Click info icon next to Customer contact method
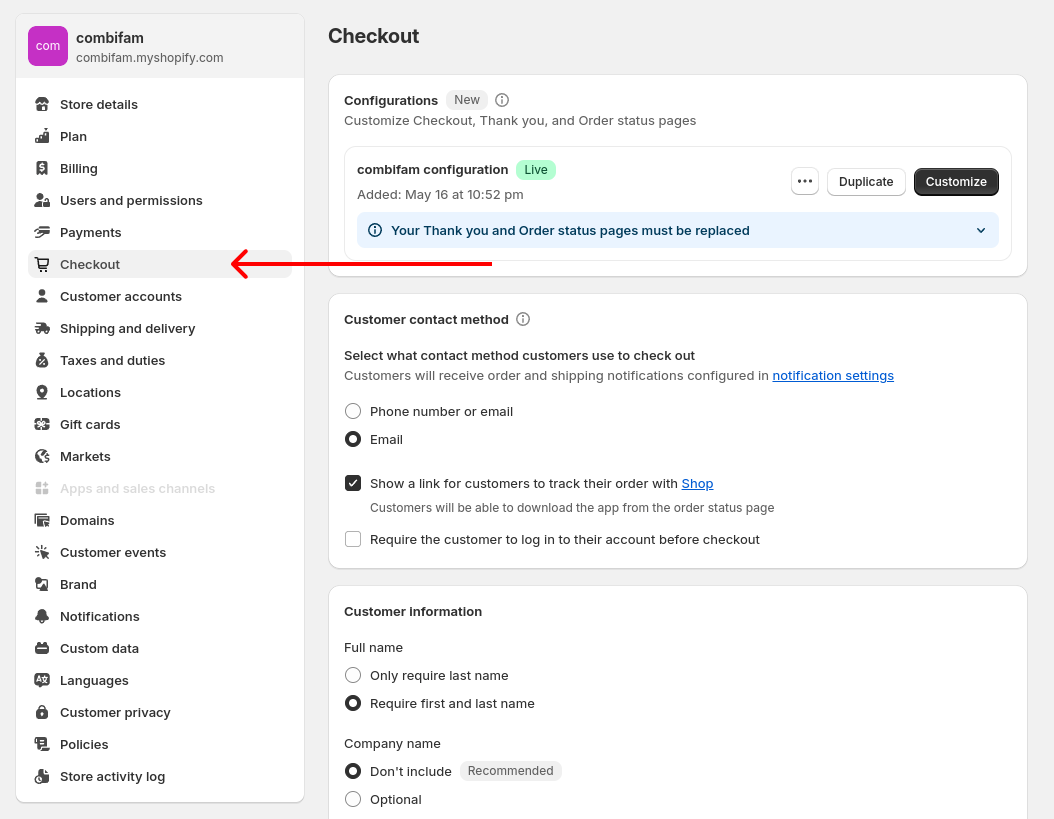Image resolution: width=1054 pixels, height=819 pixels. tap(523, 320)
